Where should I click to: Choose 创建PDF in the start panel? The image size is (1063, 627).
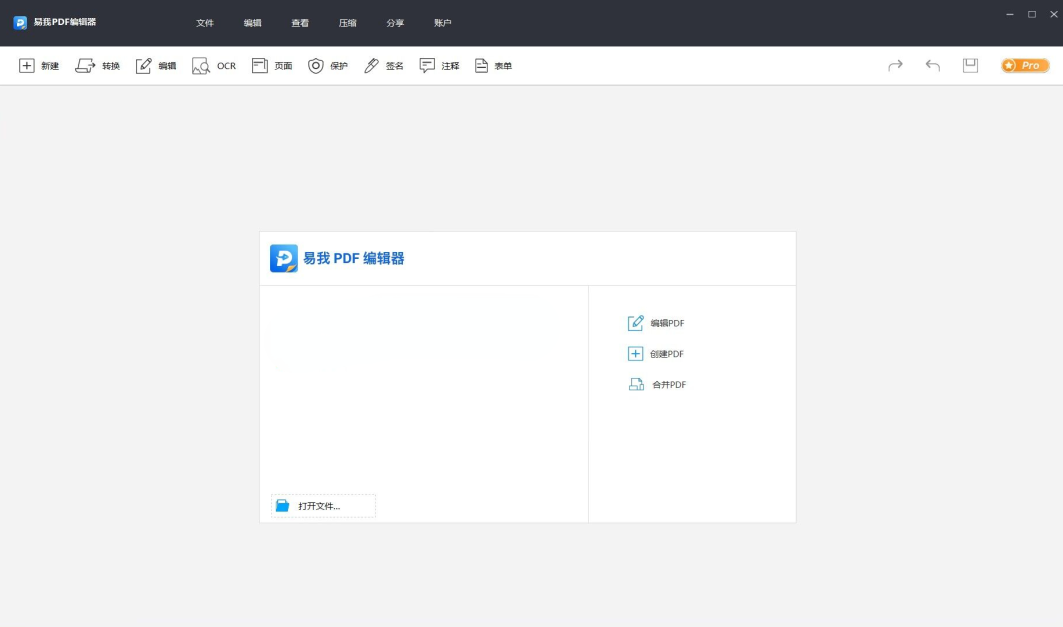[656, 354]
